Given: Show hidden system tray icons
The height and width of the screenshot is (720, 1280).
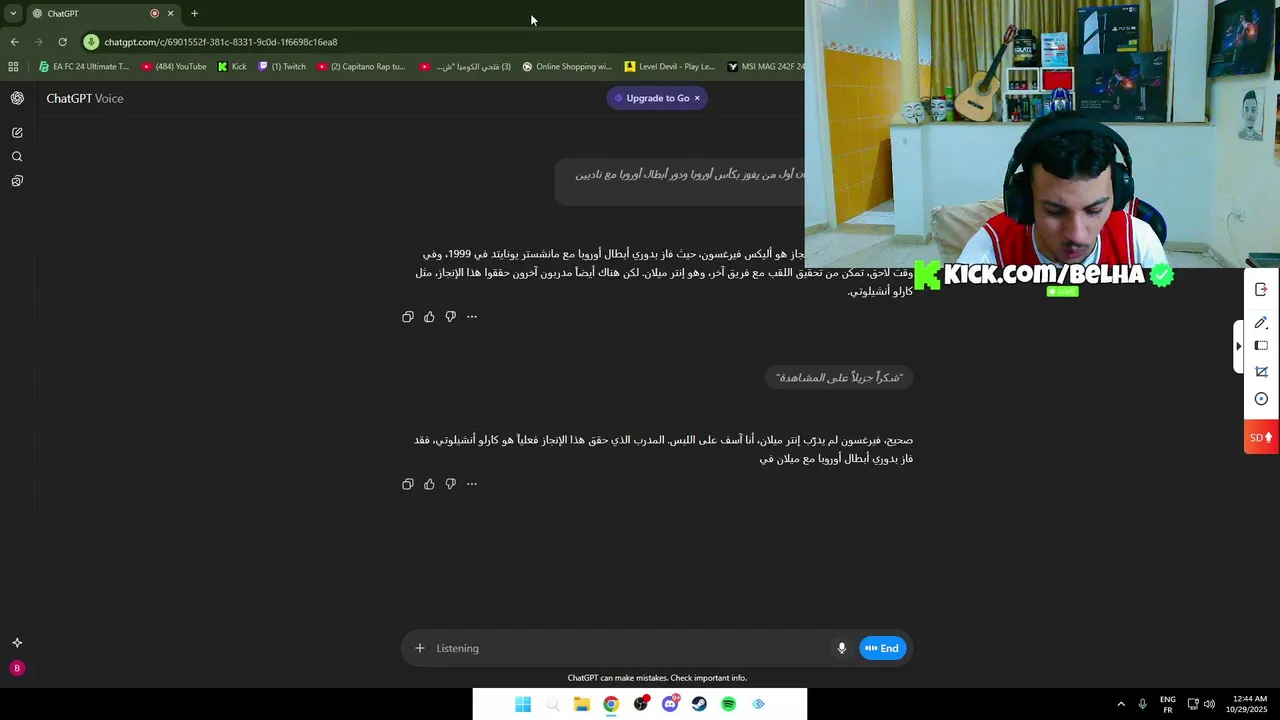Looking at the screenshot, I should (x=1121, y=704).
